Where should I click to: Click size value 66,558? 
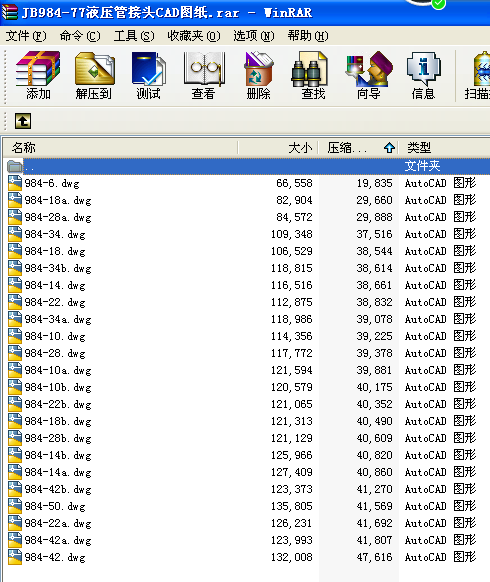pos(294,183)
